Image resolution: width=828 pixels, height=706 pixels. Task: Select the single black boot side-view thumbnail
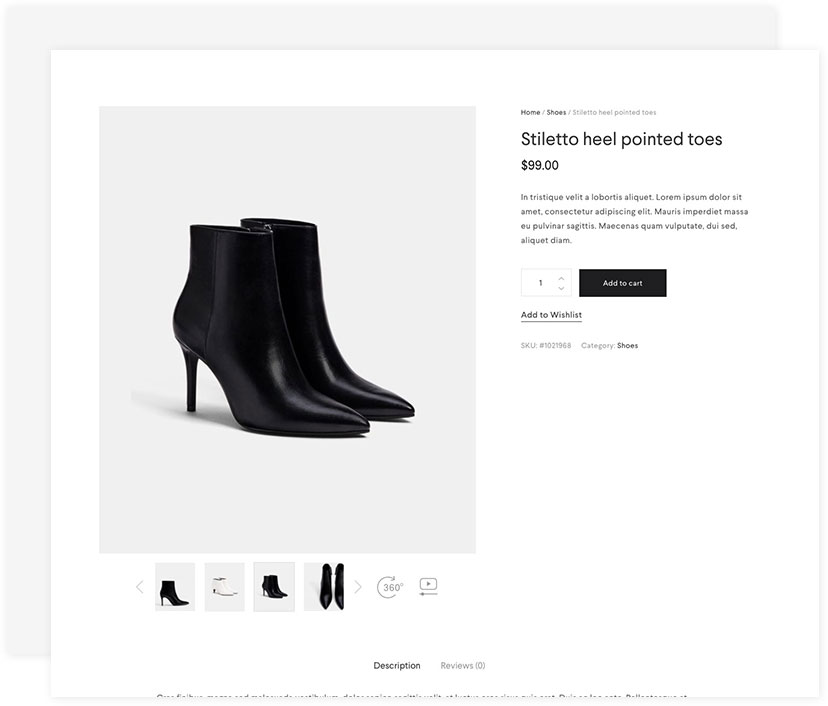(x=174, y=587)
